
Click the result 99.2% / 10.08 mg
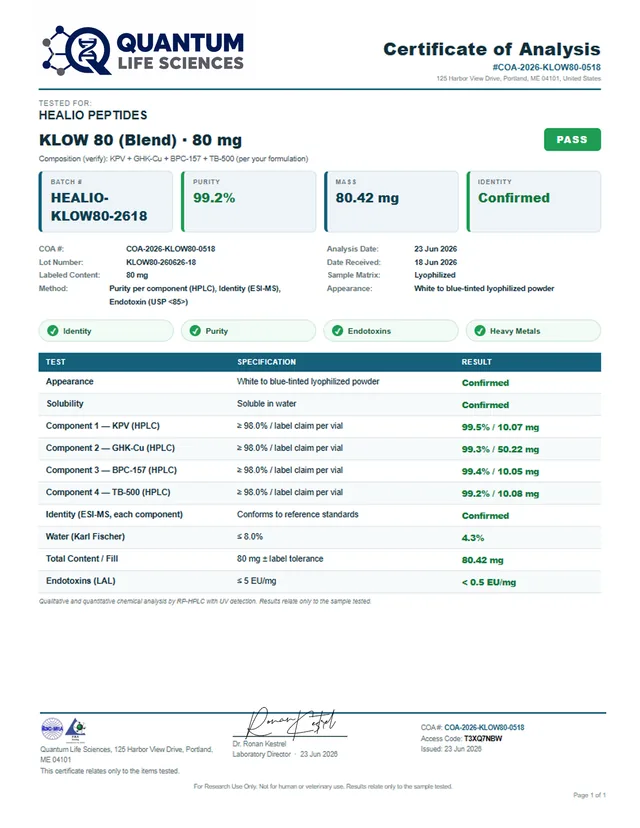500,494
